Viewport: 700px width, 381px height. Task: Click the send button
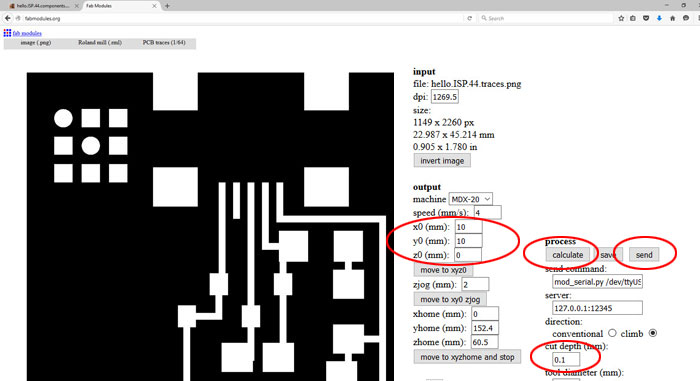point(644,255)
